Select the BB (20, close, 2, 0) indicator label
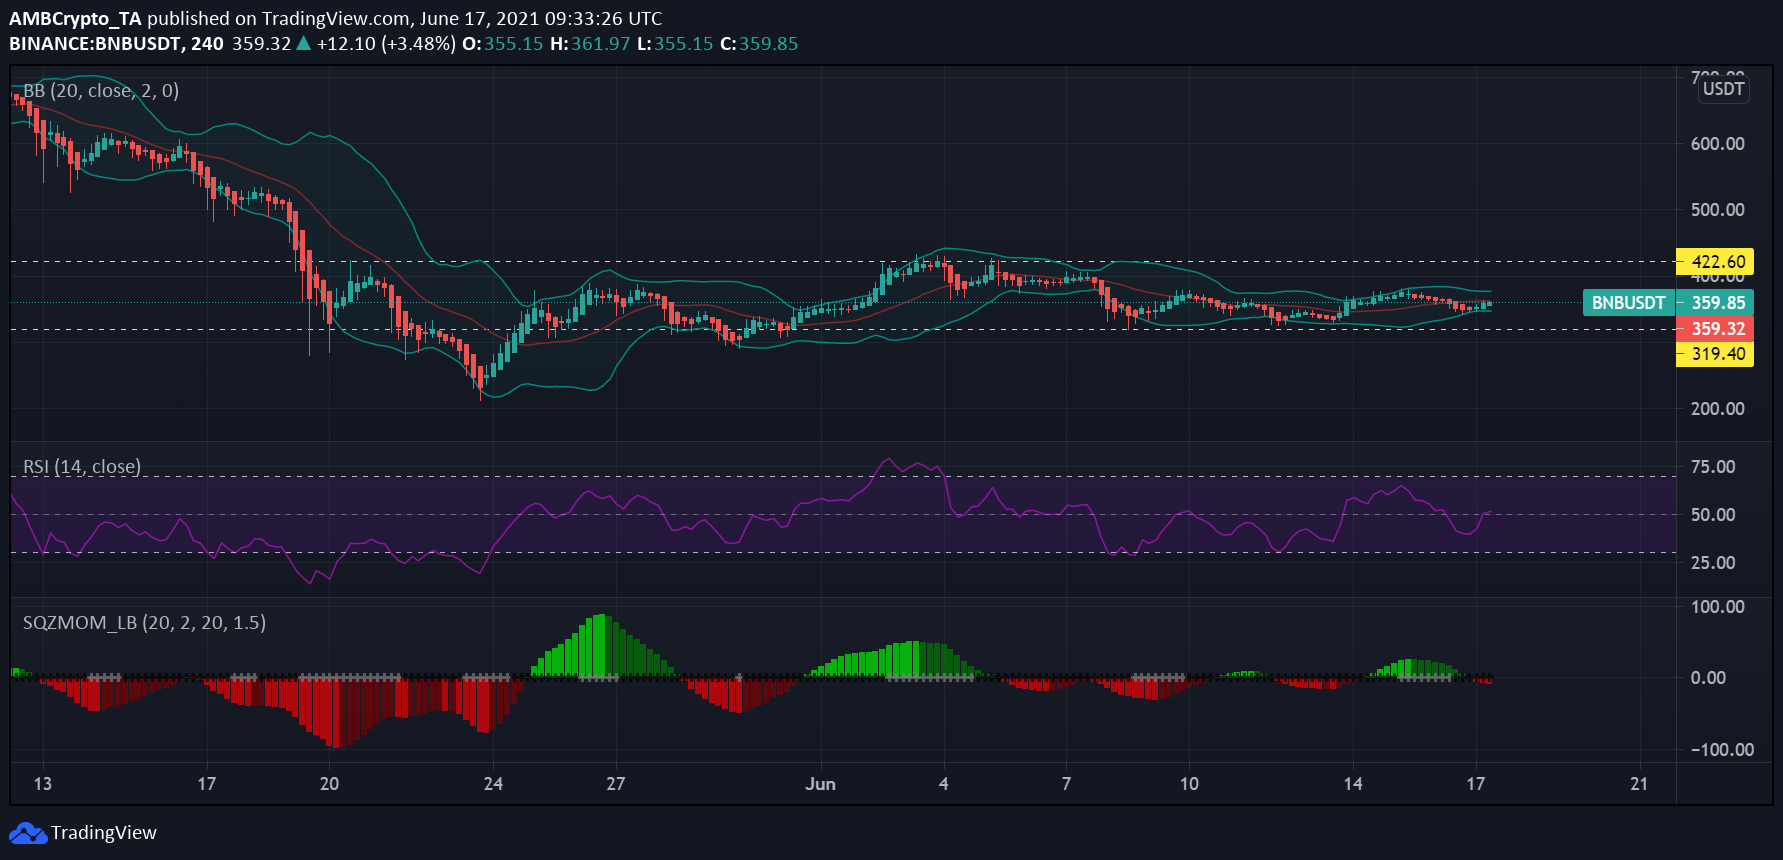This screenshot has height=860, width=1783. click(101, 91)
